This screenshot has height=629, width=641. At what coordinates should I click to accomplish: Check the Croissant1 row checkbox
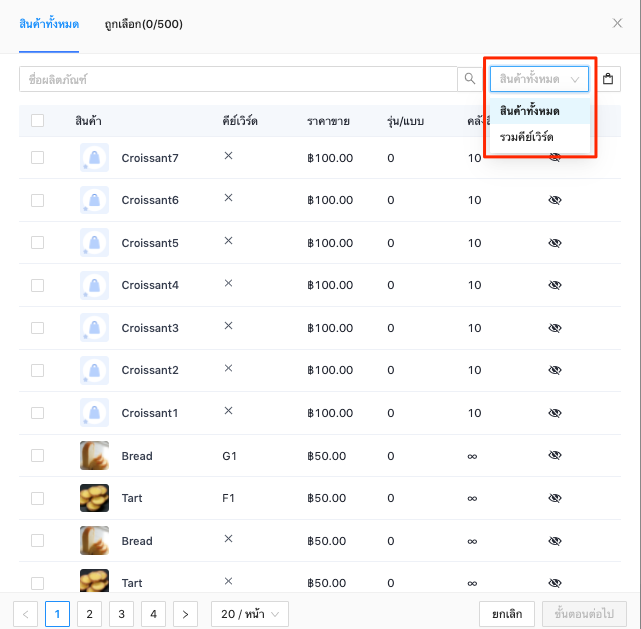click(x=38, y=413)
